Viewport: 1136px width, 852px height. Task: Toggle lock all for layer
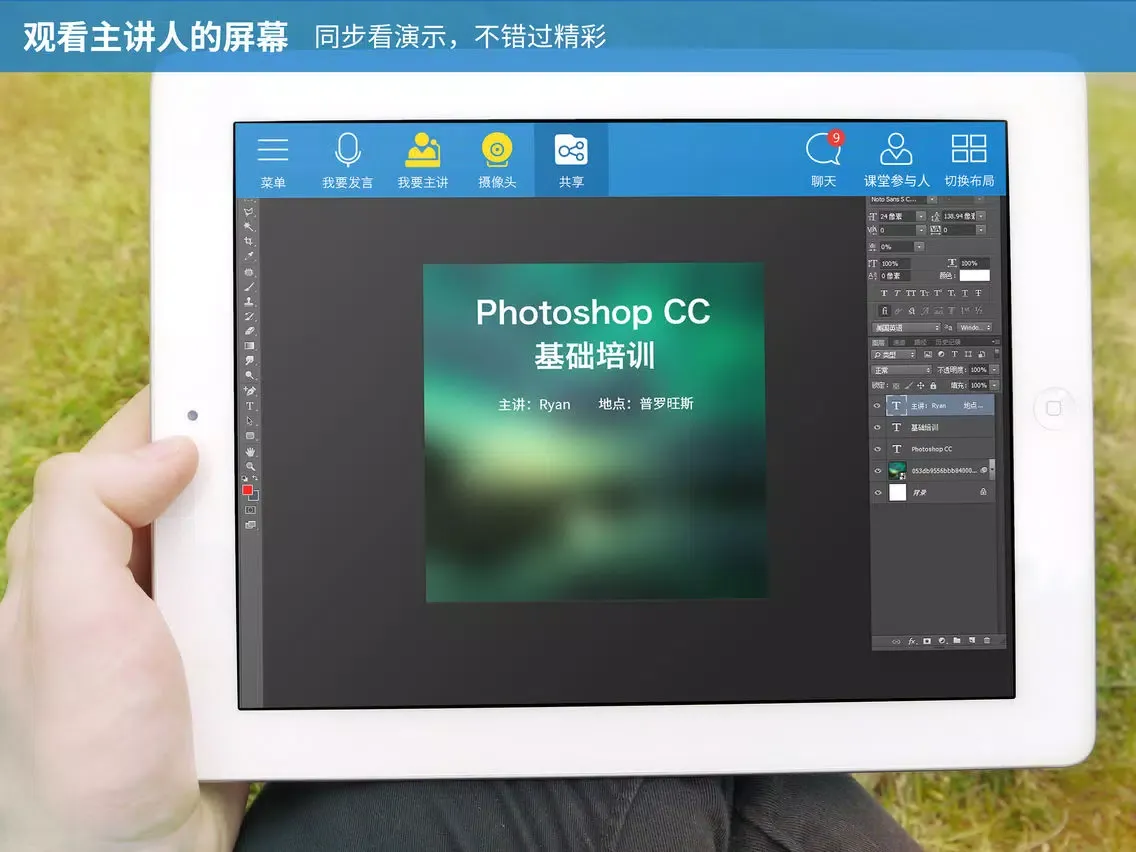pos(933,385)
